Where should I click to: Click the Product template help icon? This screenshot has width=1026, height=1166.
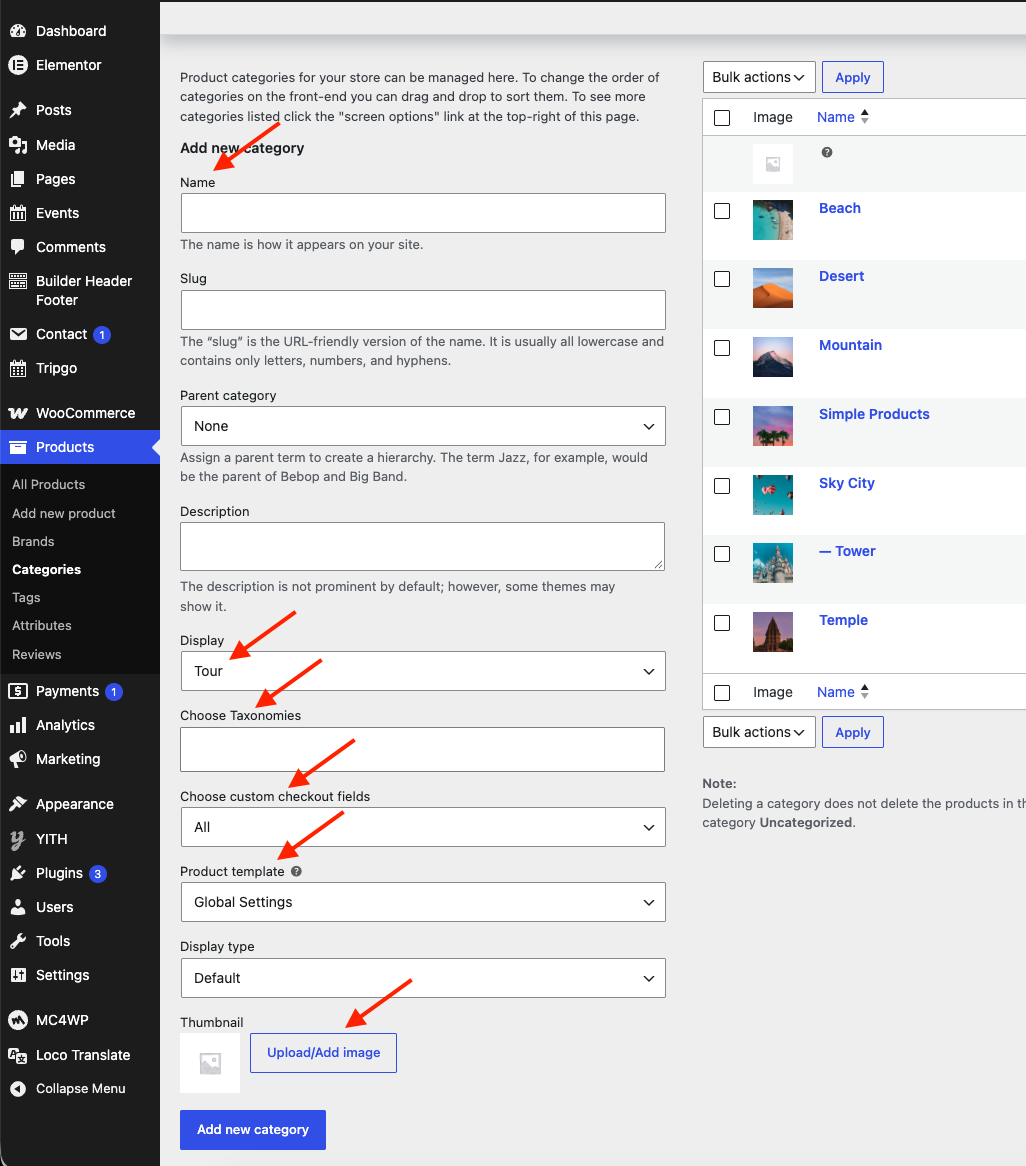point(296,872)
